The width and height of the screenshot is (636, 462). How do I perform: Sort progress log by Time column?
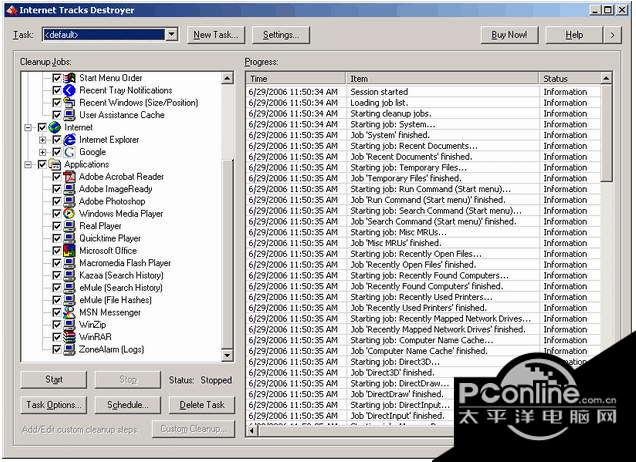[x=295, y=79]
